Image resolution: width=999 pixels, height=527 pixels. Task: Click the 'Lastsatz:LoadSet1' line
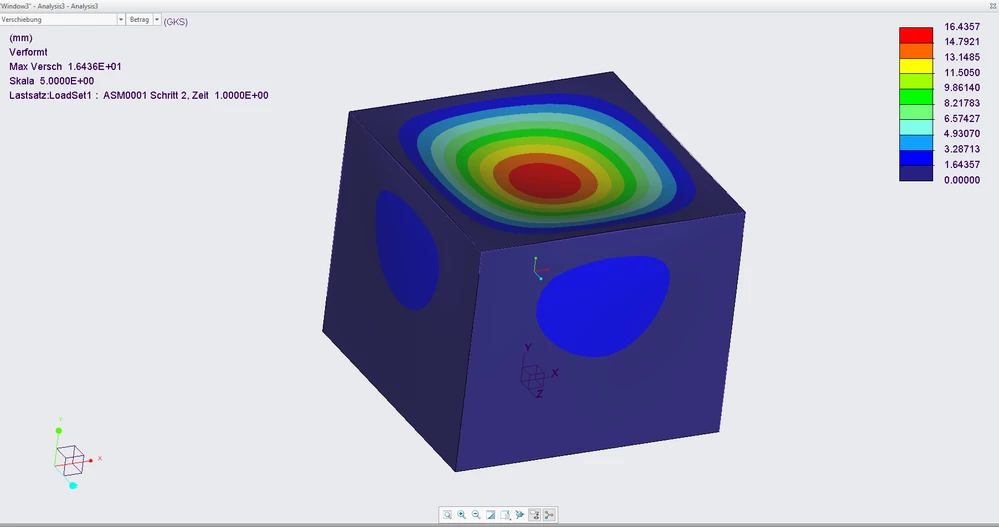pos(139,96)
